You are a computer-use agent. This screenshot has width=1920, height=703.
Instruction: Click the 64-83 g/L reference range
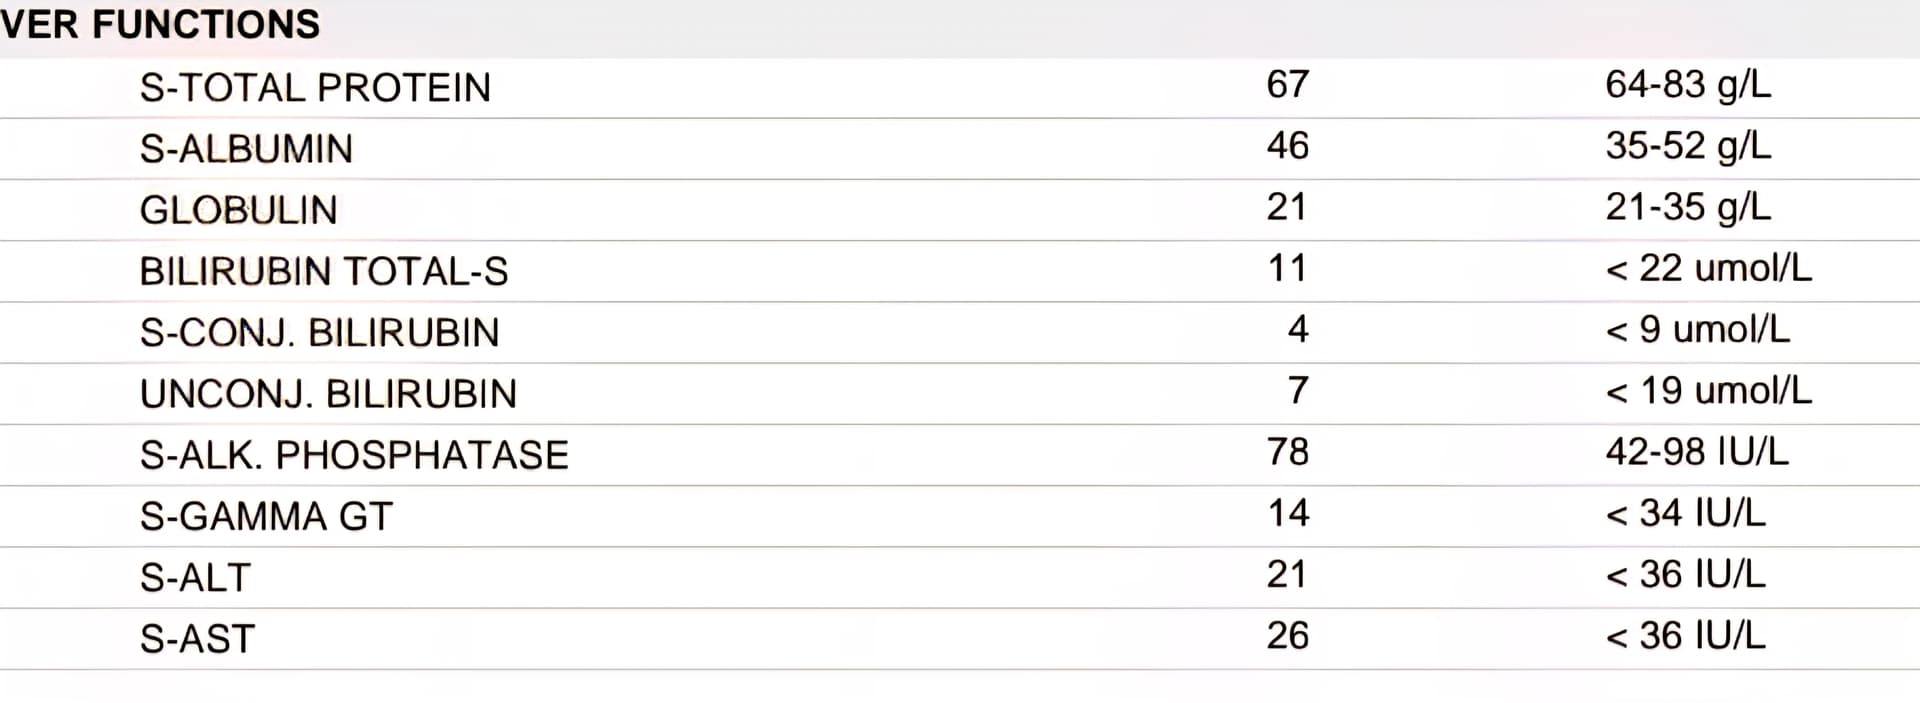[1688, 85]
